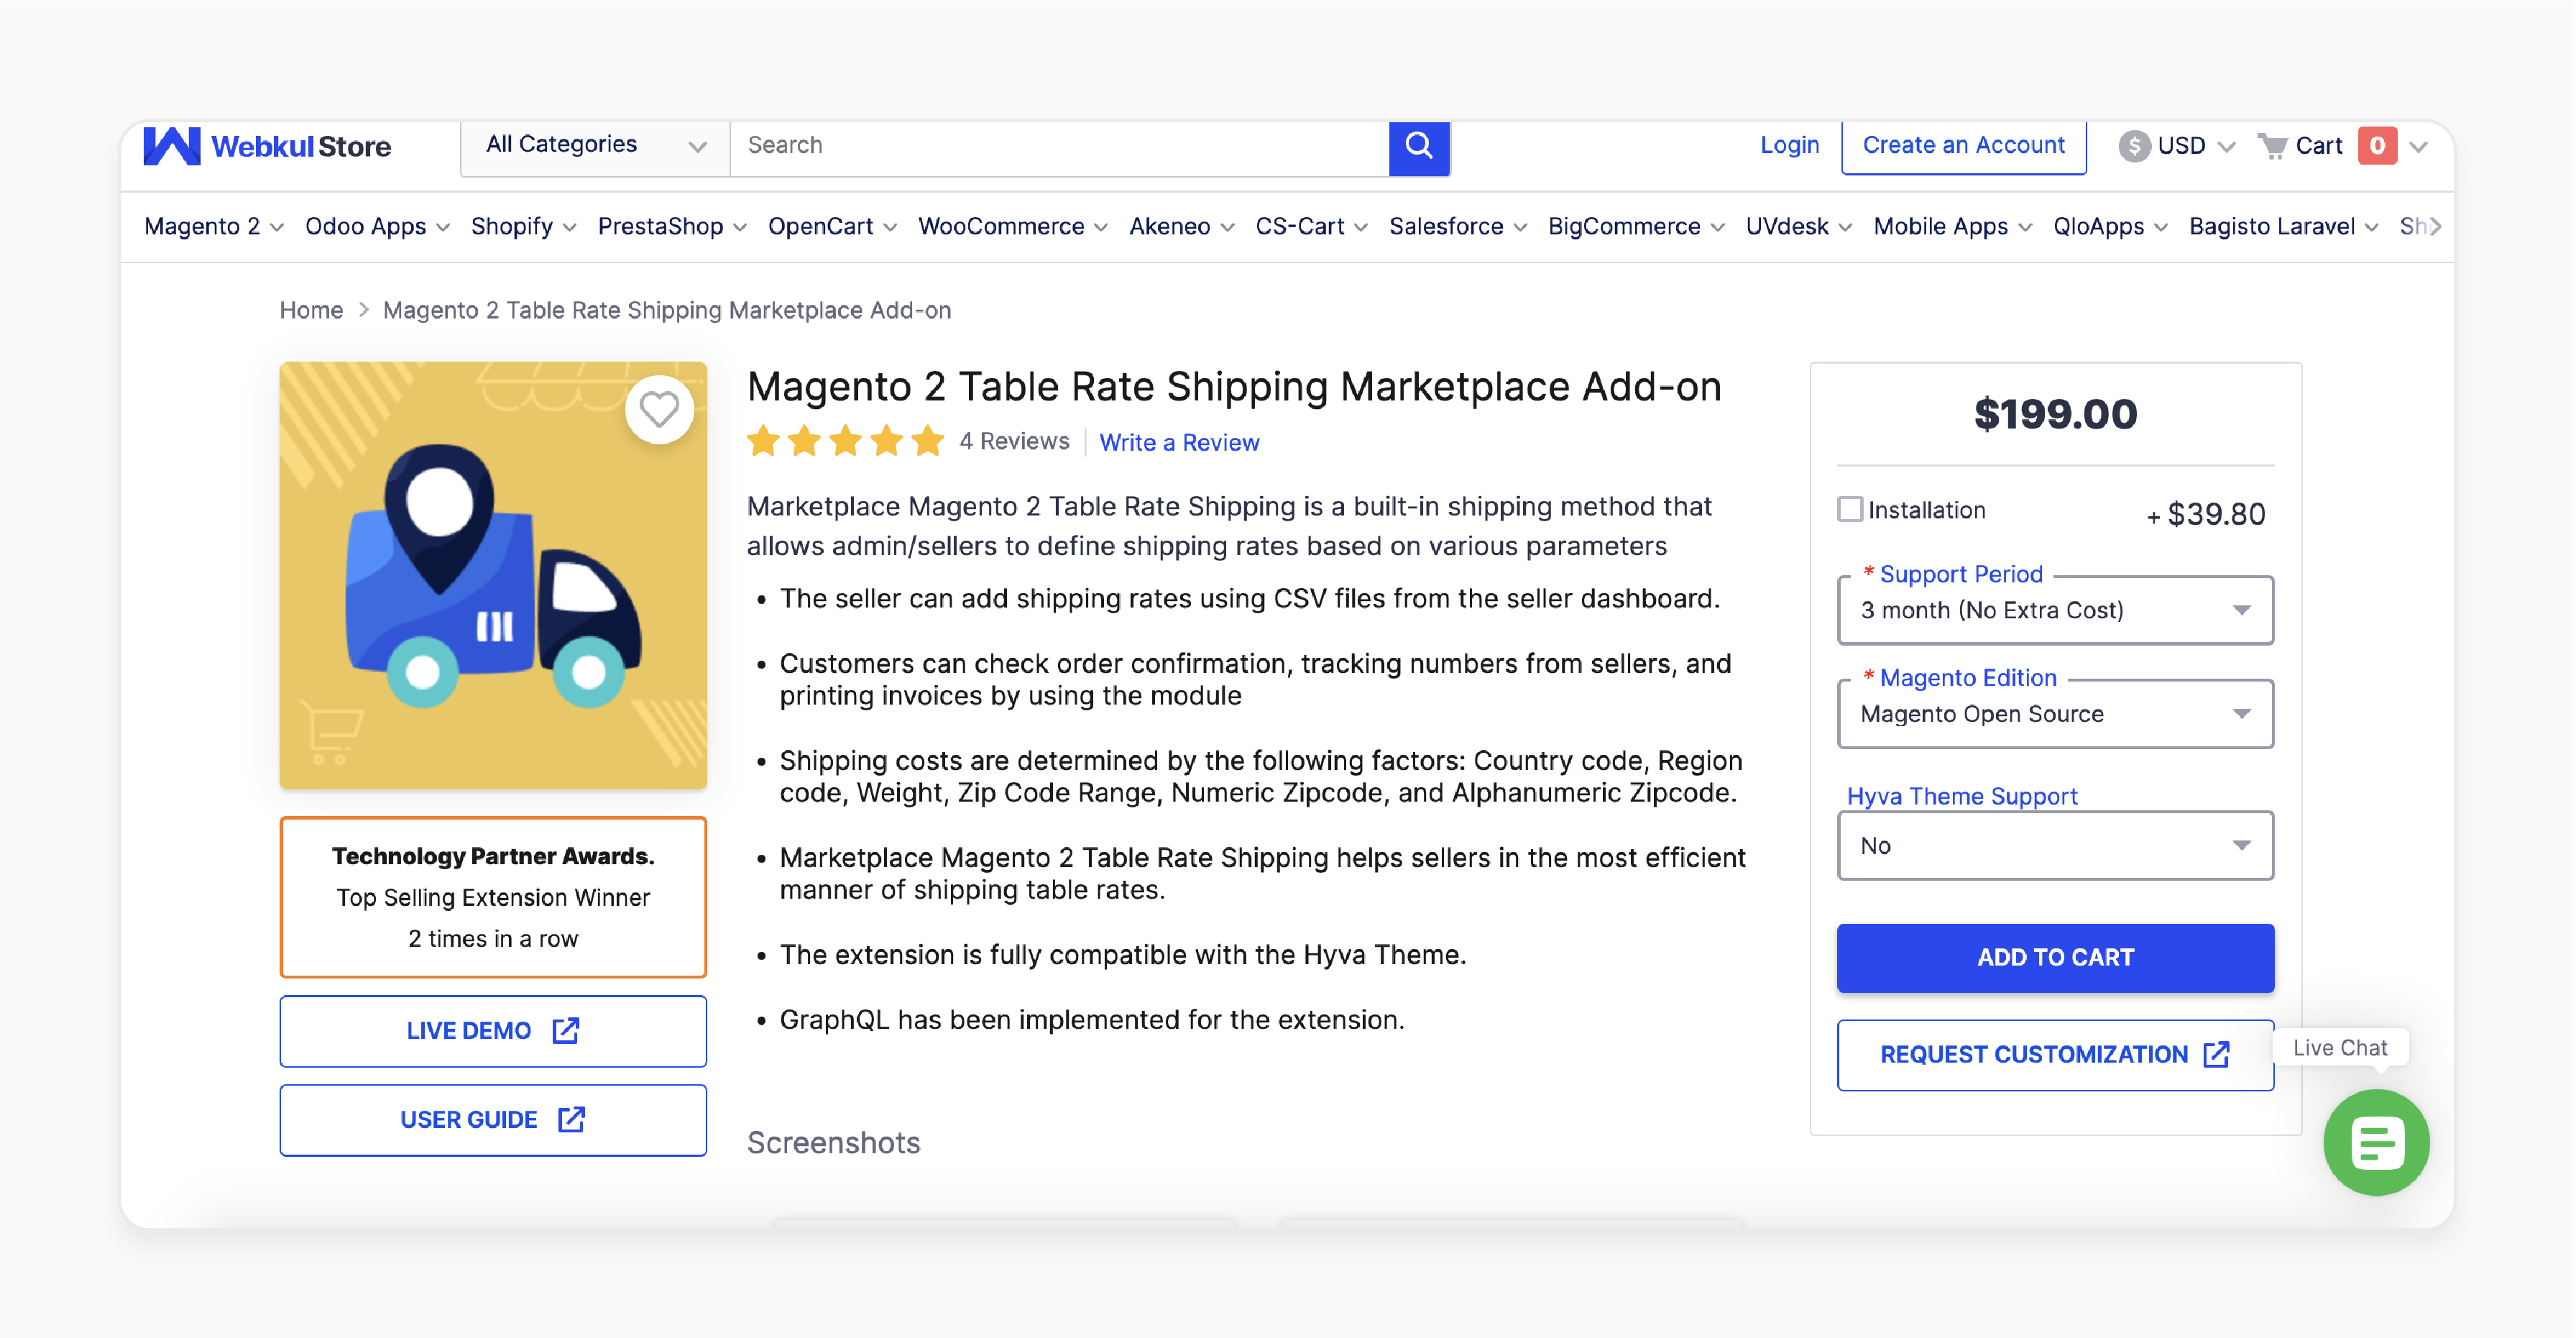
Task: Go to Home breadcrumb
Action: click(x=311, y=310)
